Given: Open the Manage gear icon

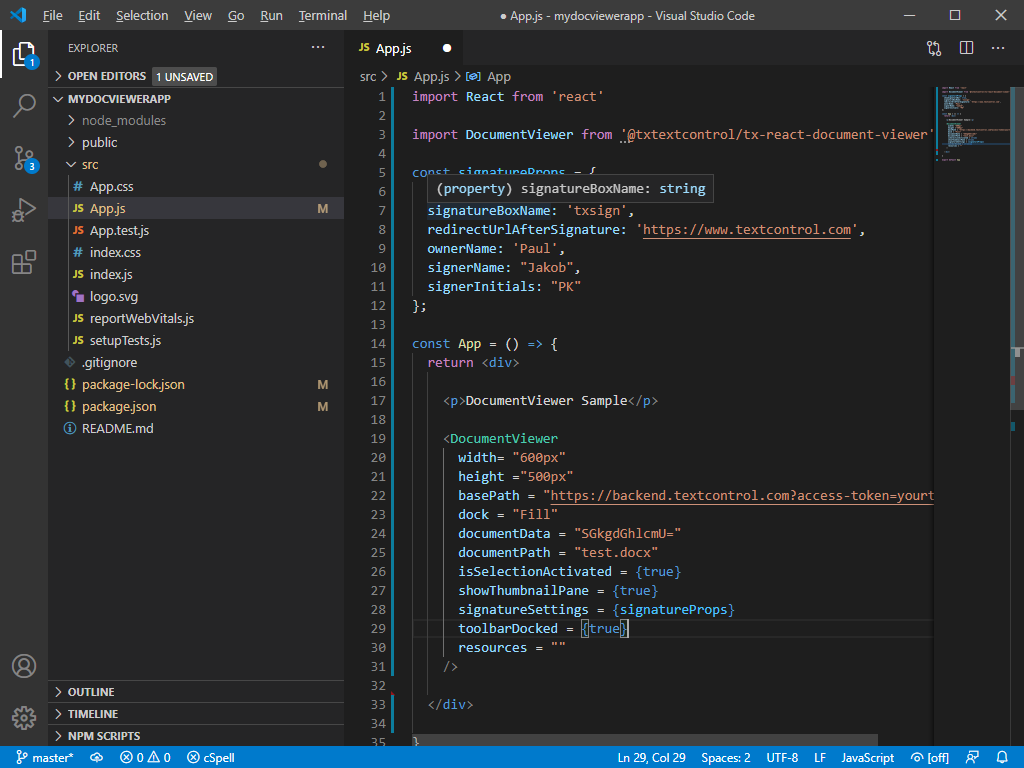Looking at the screenshot, I should (x=24, y=718).
